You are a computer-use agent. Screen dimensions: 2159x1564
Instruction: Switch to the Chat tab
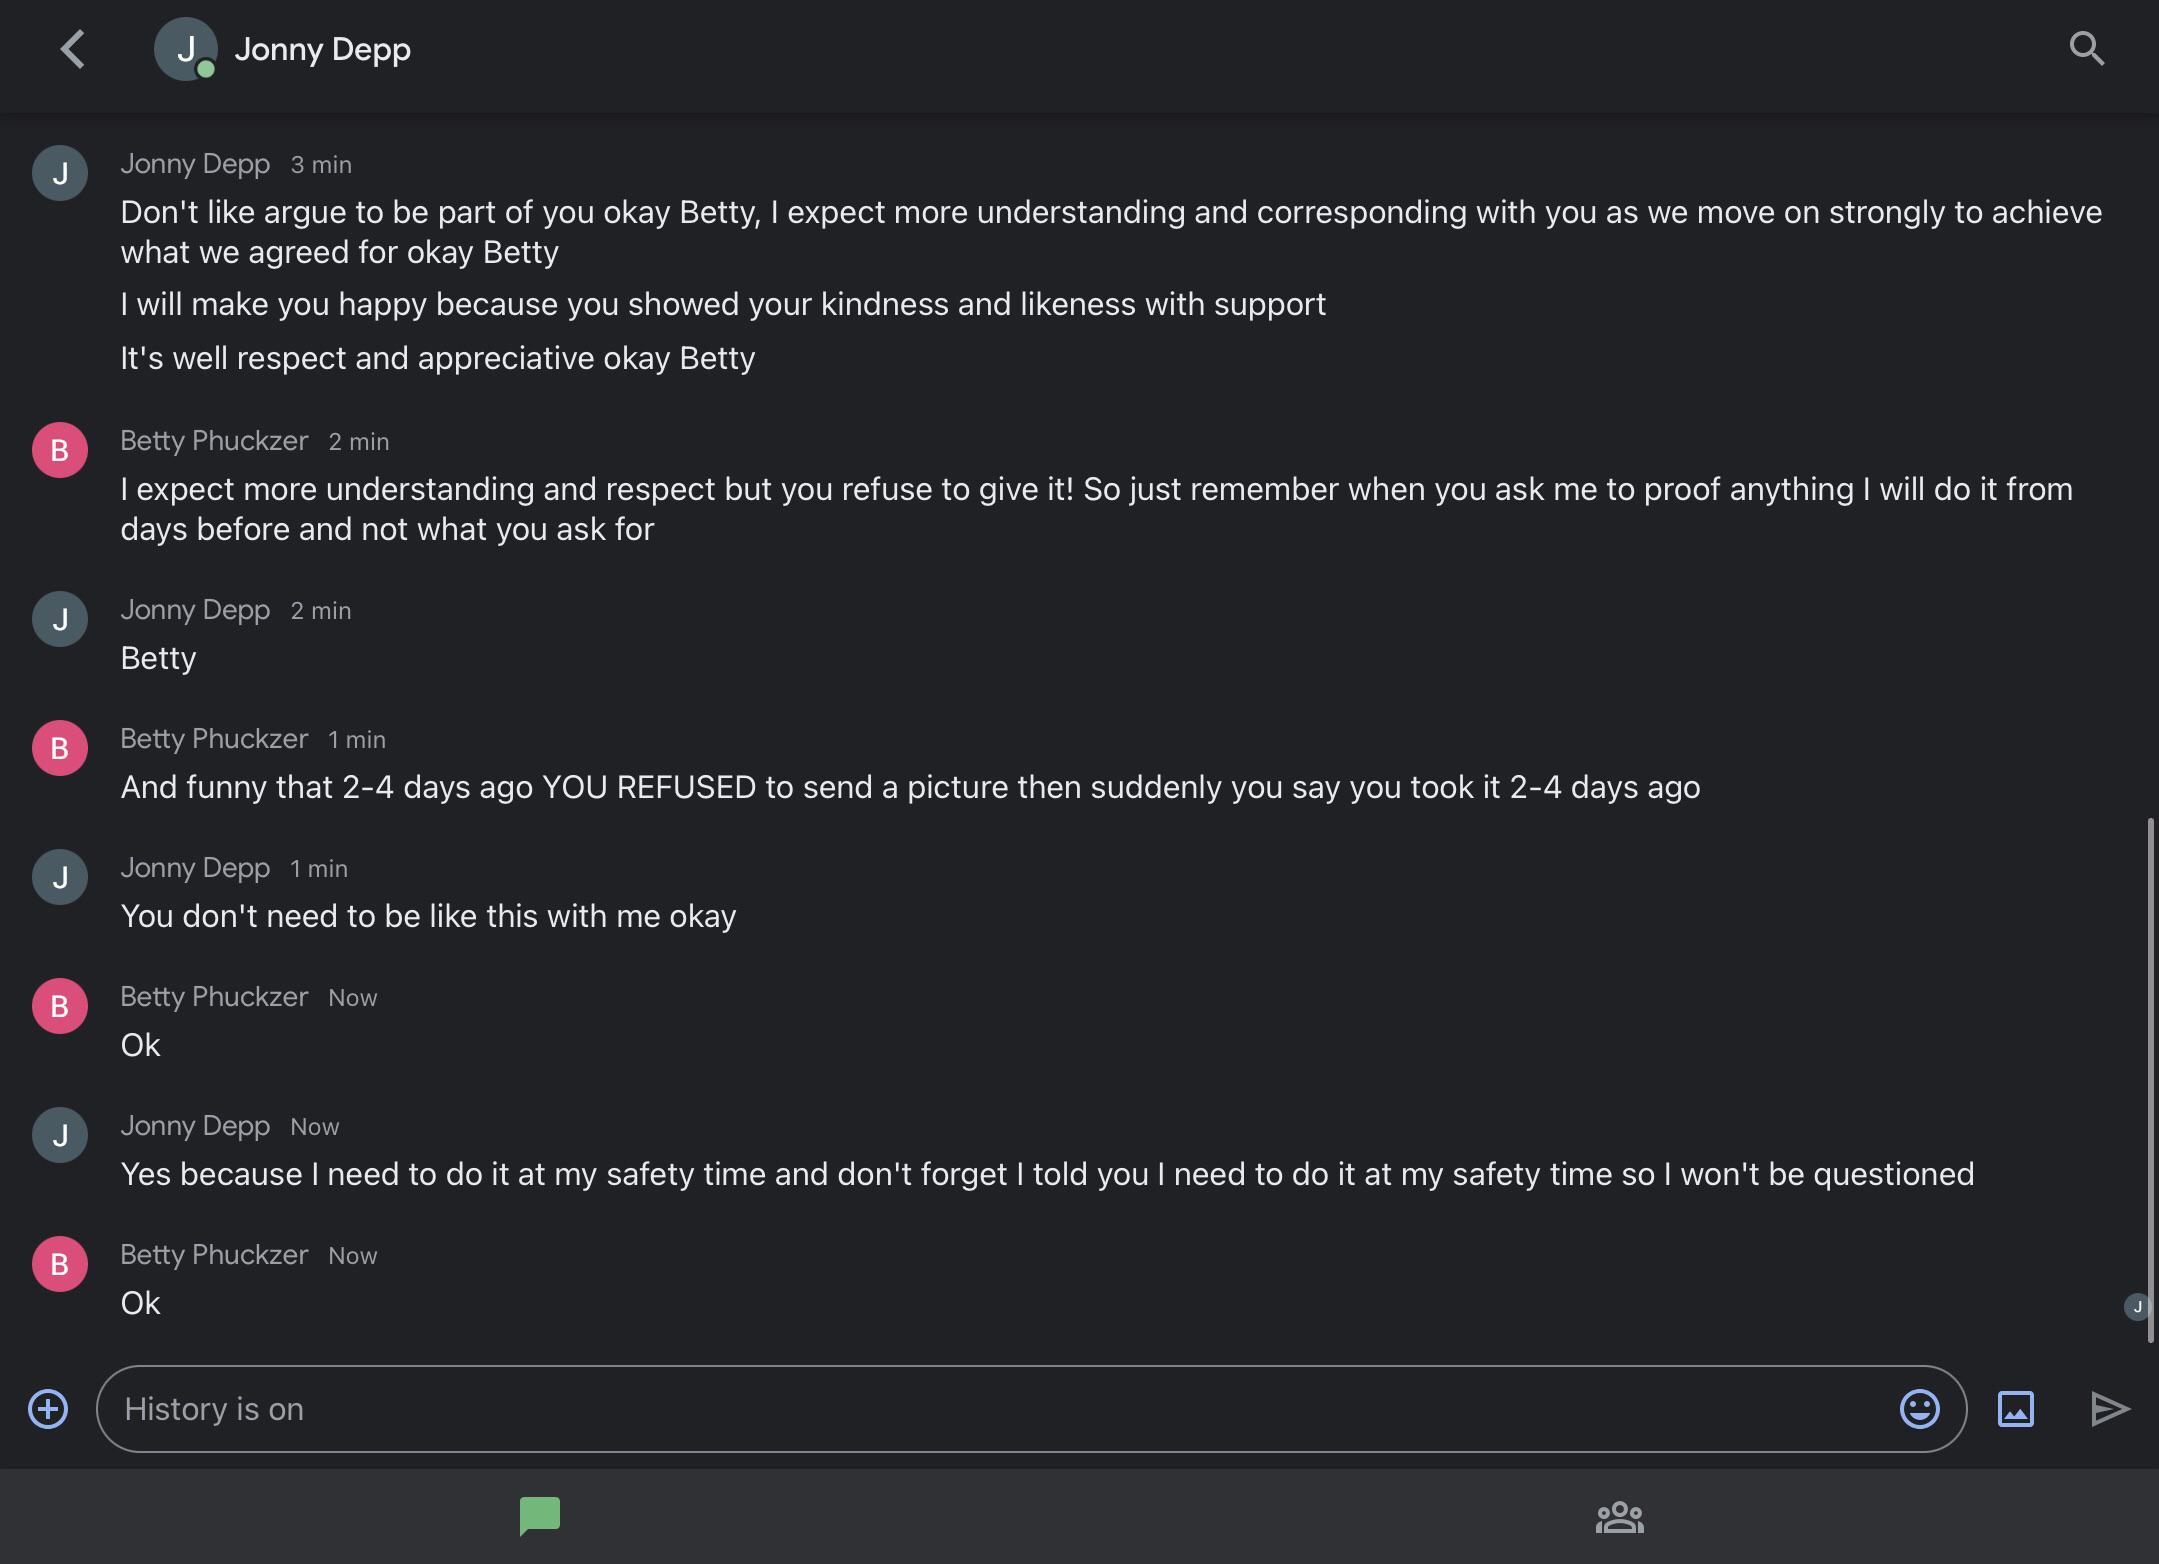(x=540, y=1516)
